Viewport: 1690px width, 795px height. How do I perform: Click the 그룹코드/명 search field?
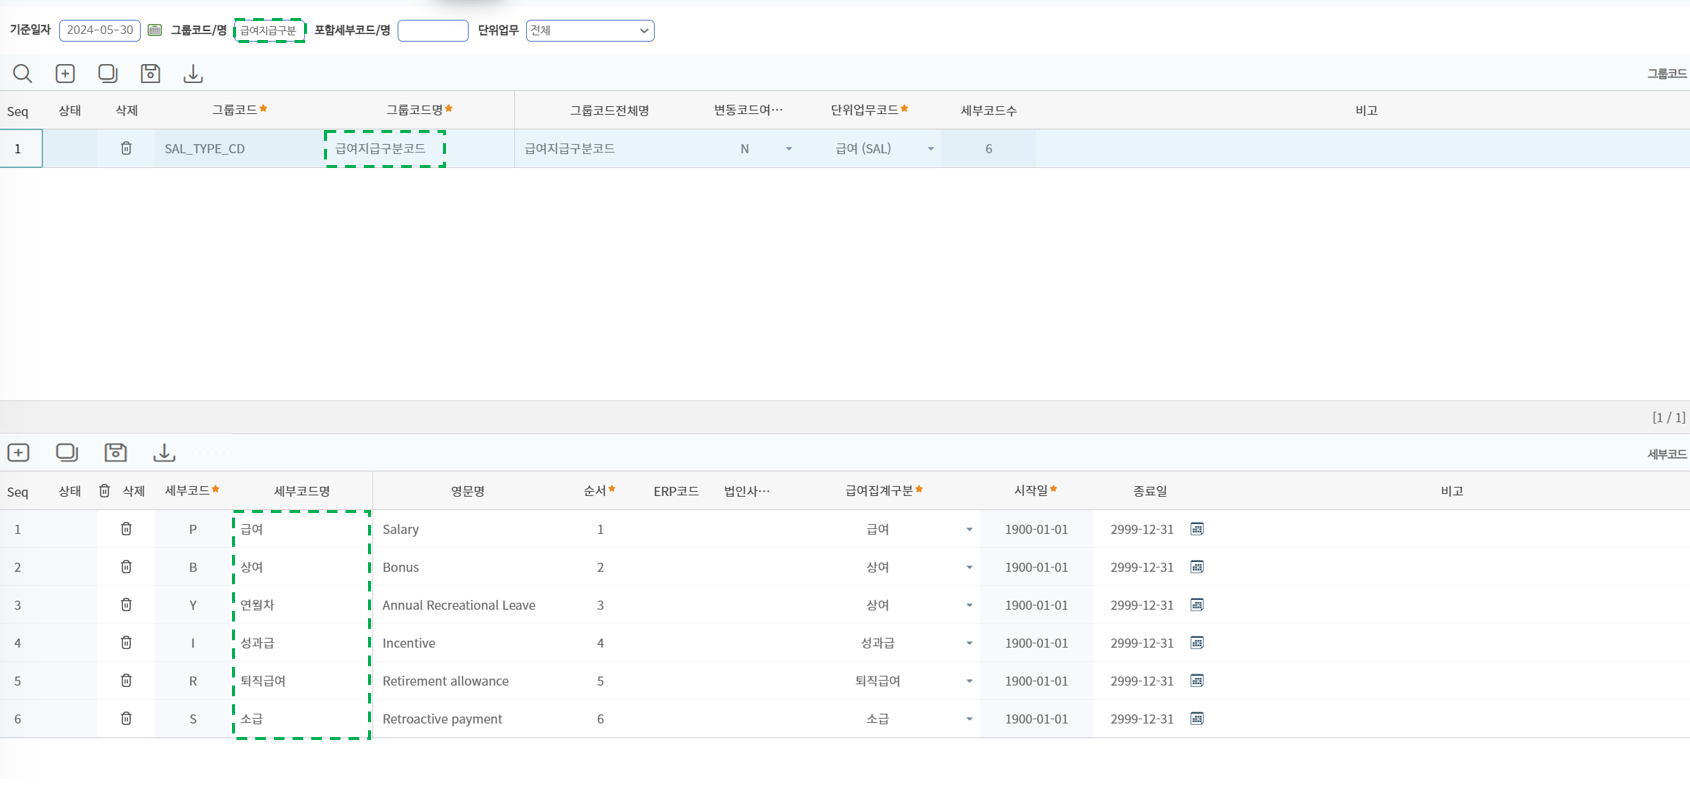tap(270, 30)
